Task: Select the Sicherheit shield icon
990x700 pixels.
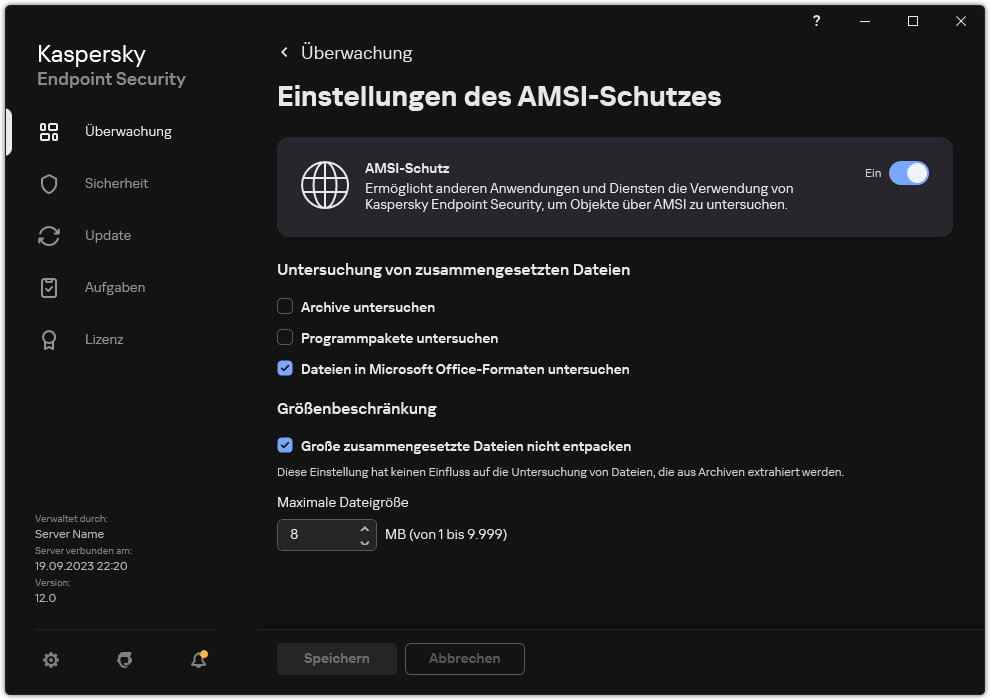Action: click(x=48, y=183)
